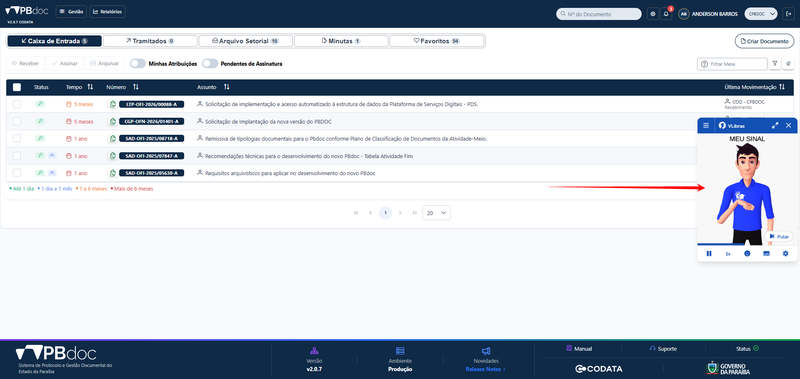The height and width of the screenshot is (379, 800).
Task: Check the row for SAD-OFI-2025/05630-A
Action: tap(17, 173)
